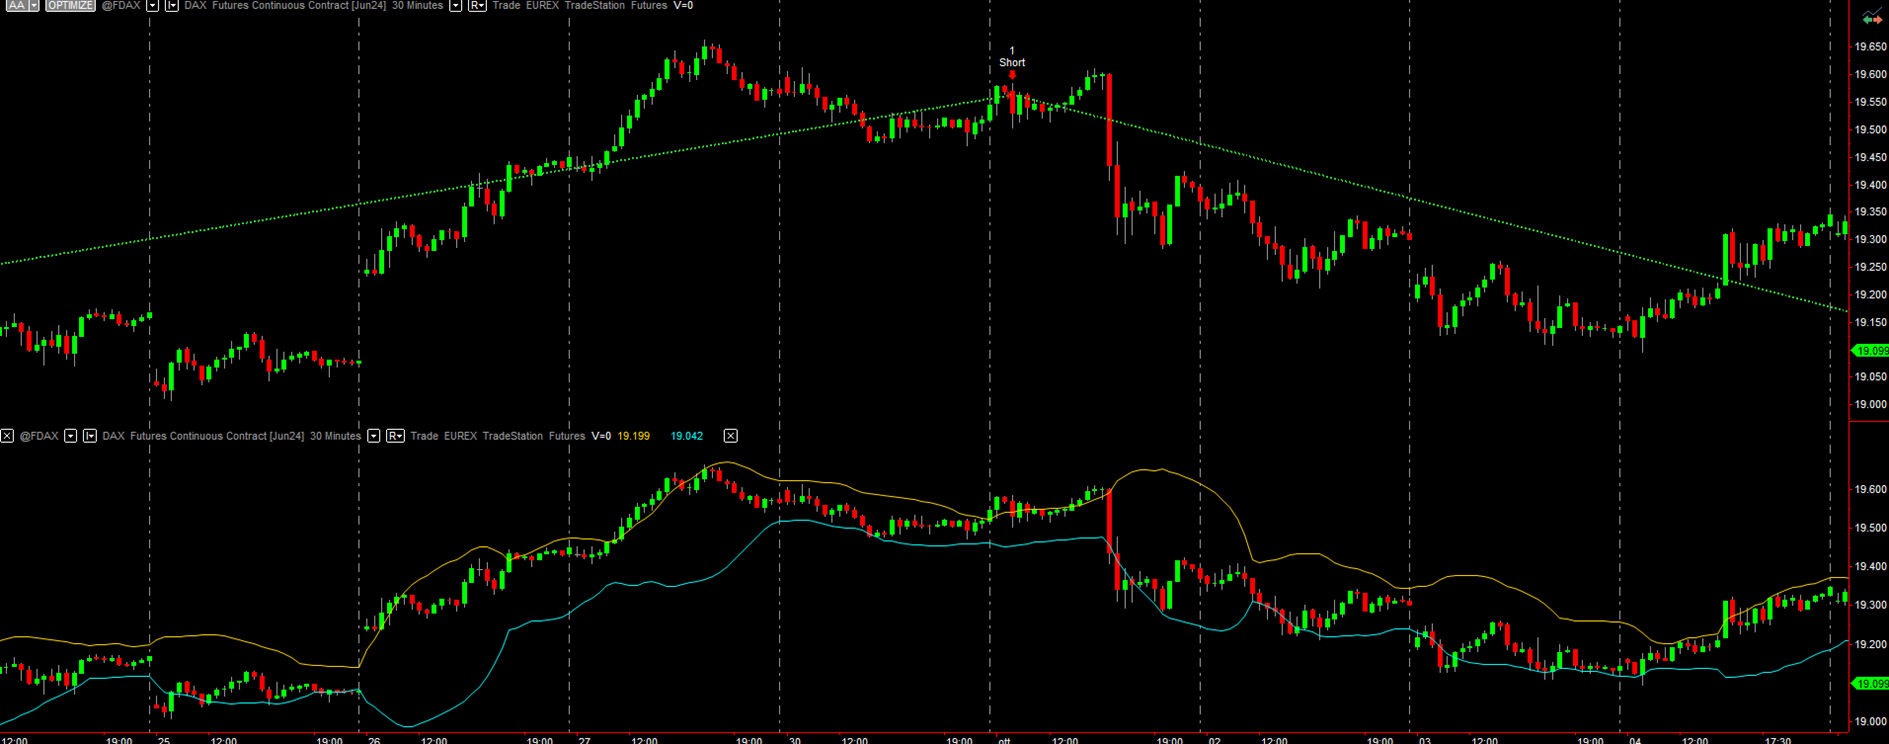Click the Trade link in top chart header
Image resolution: width=1889 pixels, height=744 pixels.
pos(506,6)
